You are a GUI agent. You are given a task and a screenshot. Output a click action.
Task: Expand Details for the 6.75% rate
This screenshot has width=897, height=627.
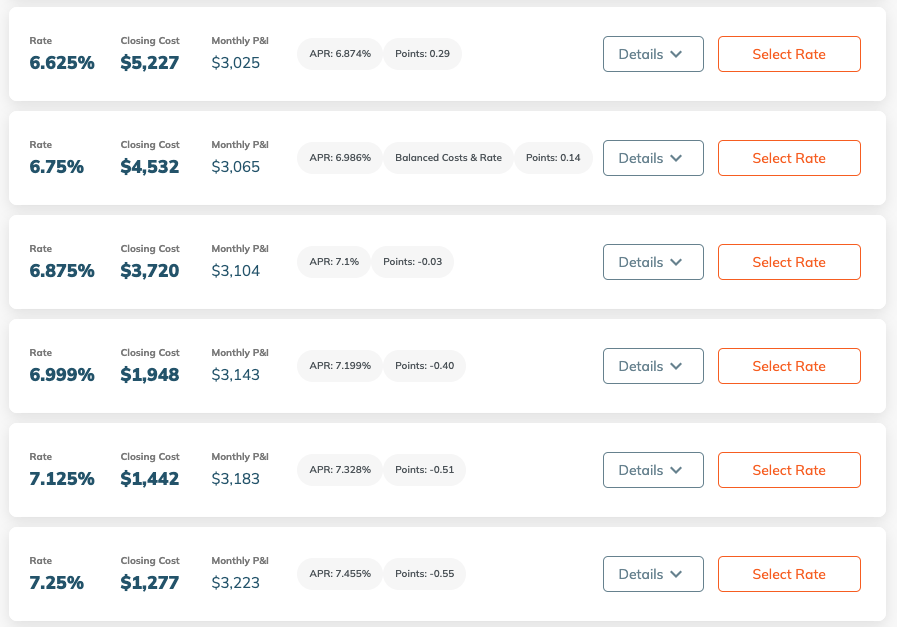coord(653,158)
